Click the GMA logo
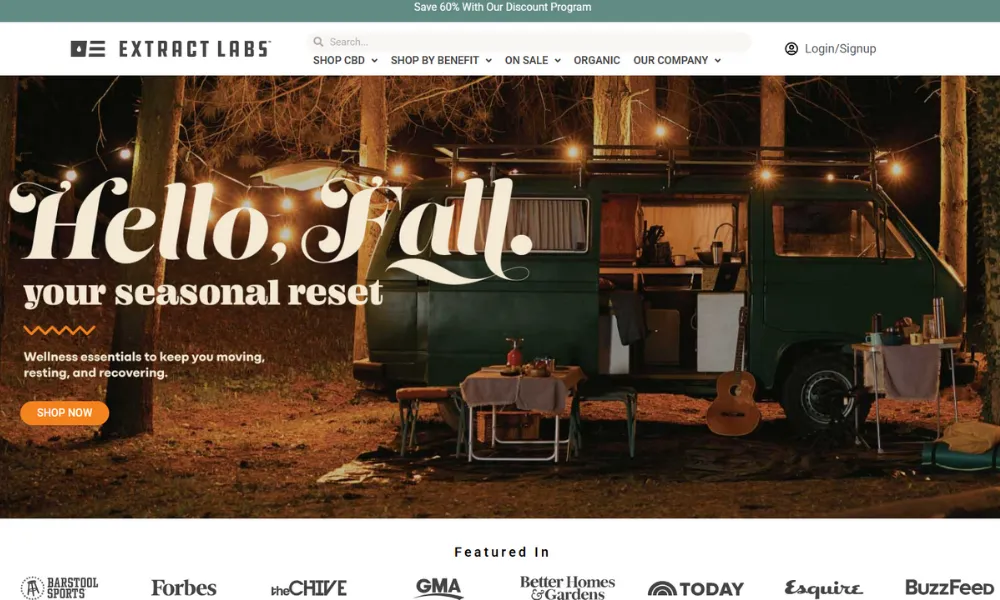The image size is (1000, 600). pyautogui.click(x=438, y=588)
